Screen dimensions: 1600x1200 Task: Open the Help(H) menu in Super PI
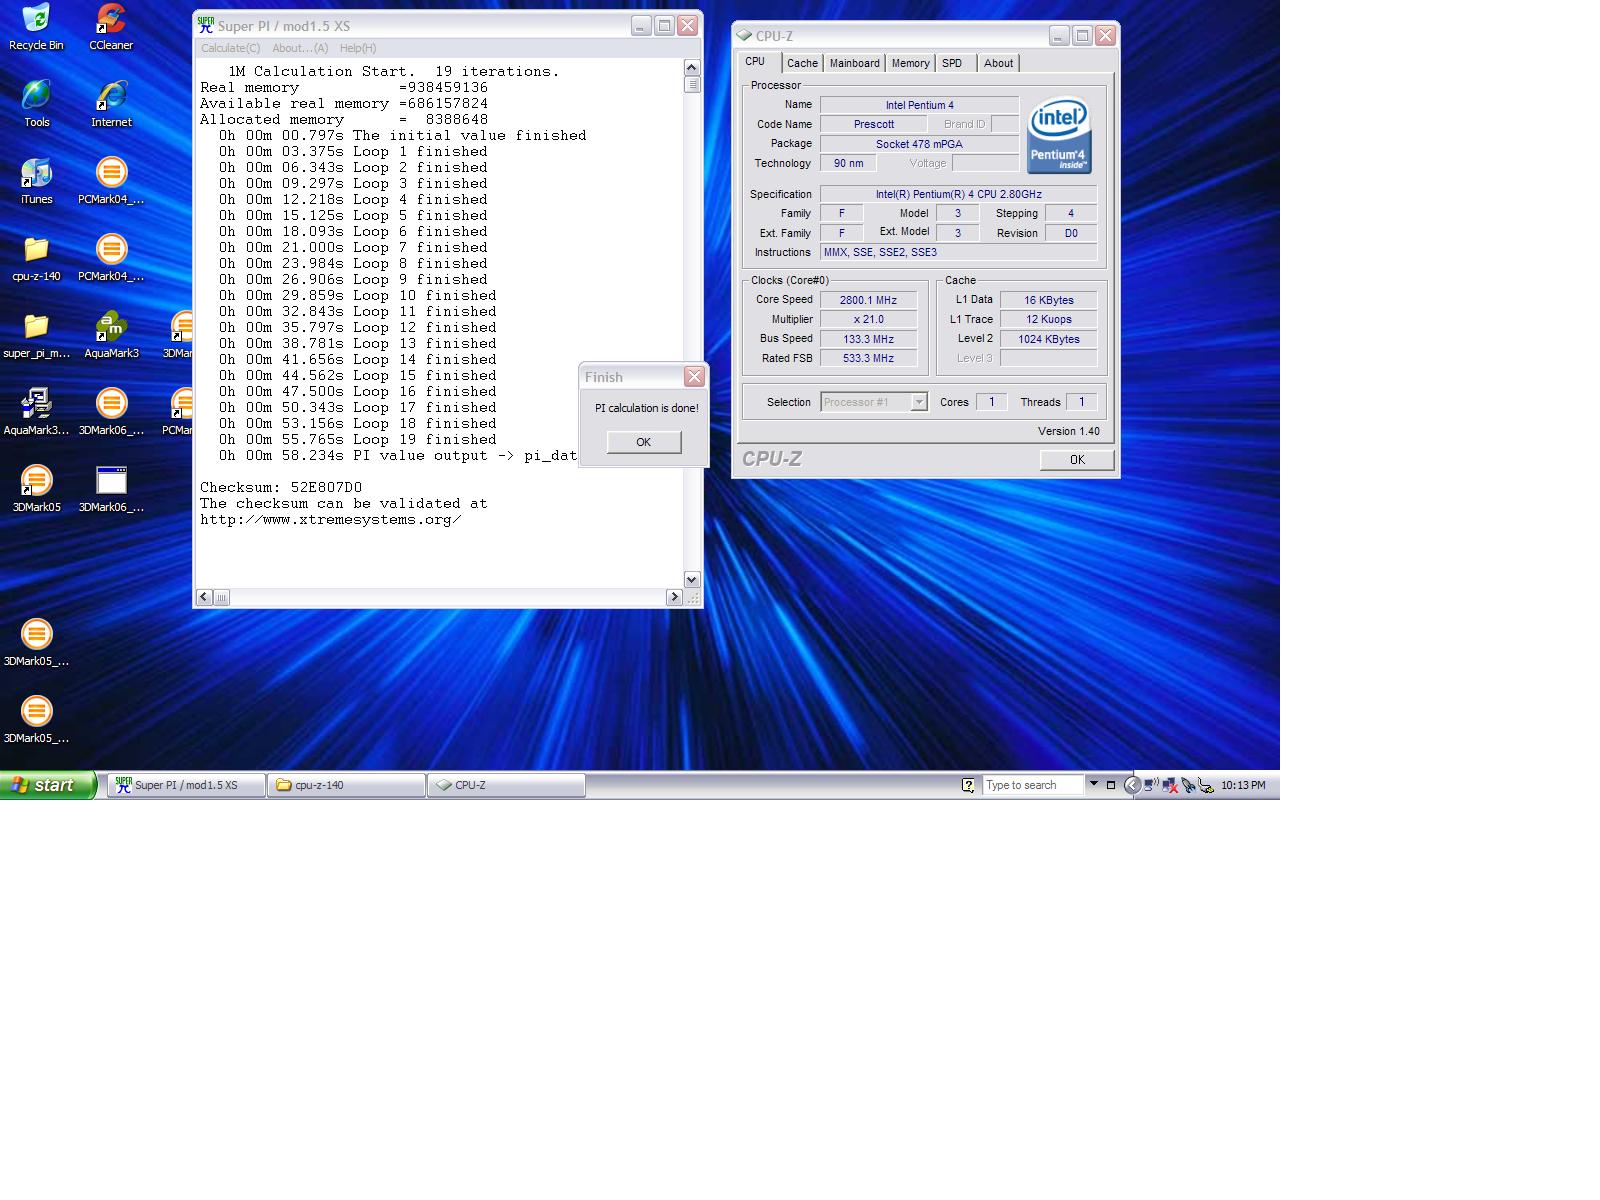pos(357,48)
